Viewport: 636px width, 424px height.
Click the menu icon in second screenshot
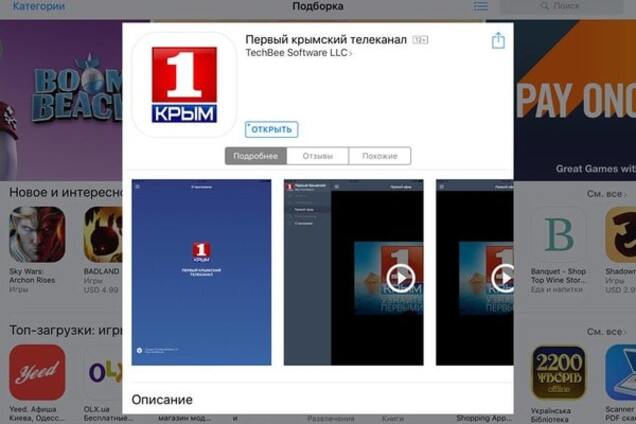(337, 187)
